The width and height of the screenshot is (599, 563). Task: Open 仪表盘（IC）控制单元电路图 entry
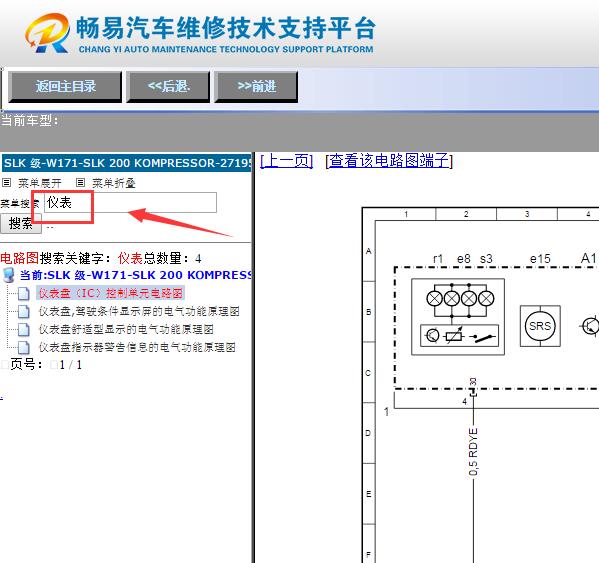coord(110,293)
